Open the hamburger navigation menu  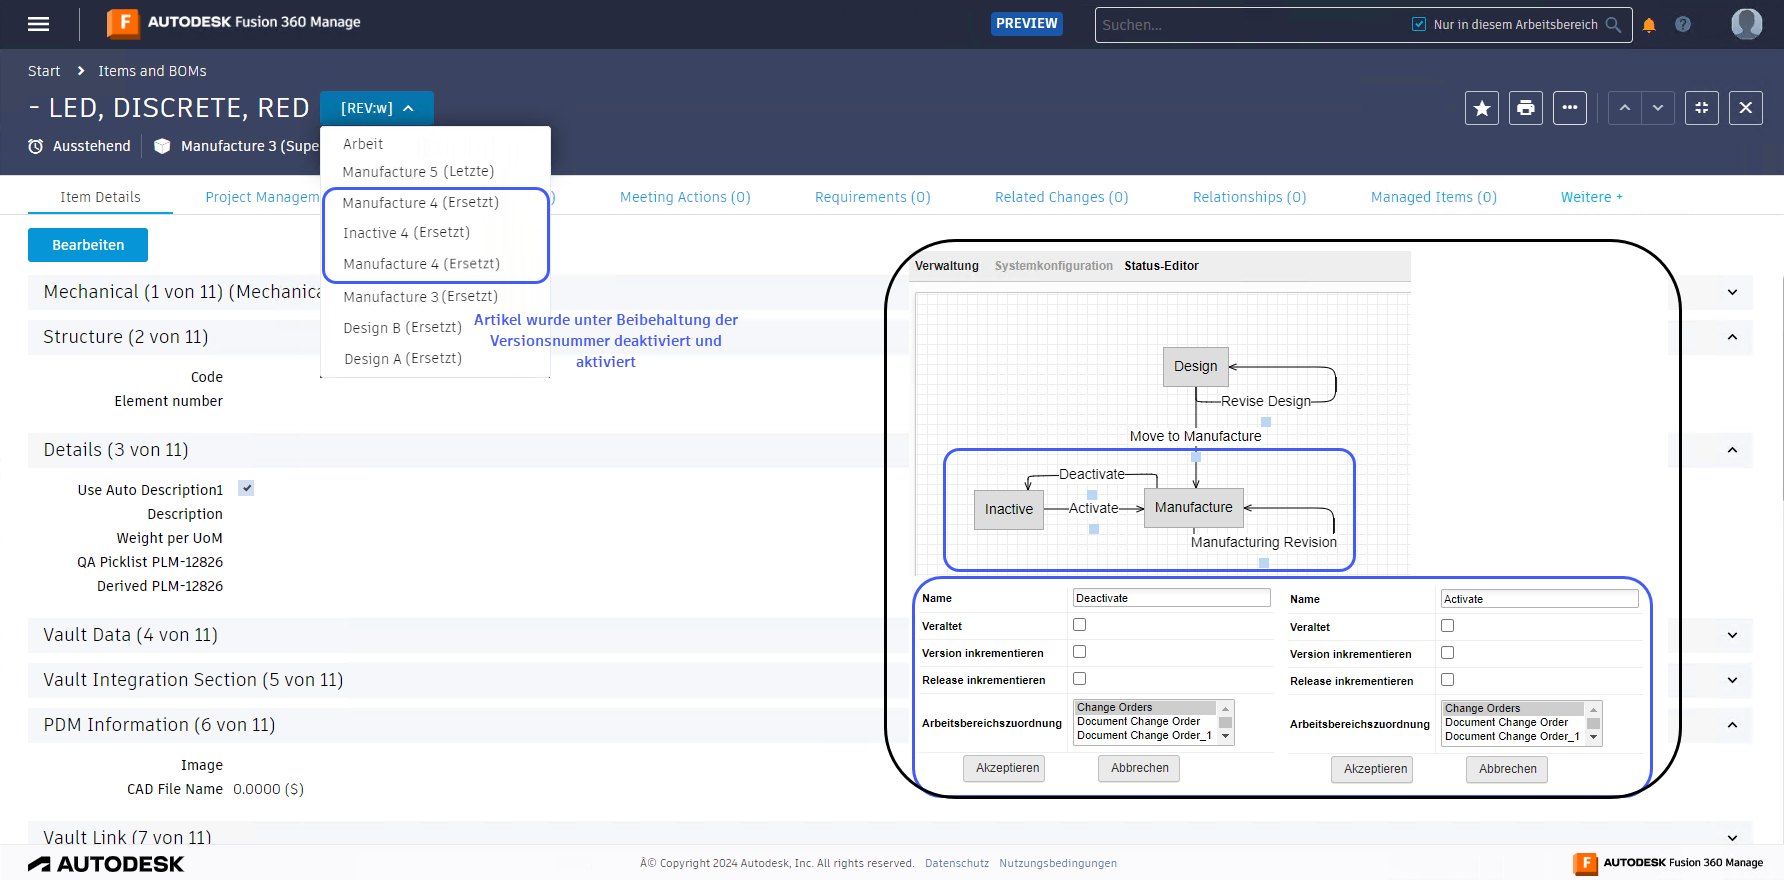point(39,24)
